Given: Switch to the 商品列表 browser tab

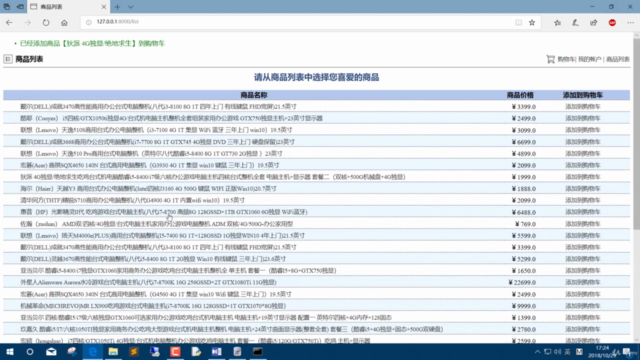Looking at the screenshot, I should pyautogui.click(x=68, y=7).
